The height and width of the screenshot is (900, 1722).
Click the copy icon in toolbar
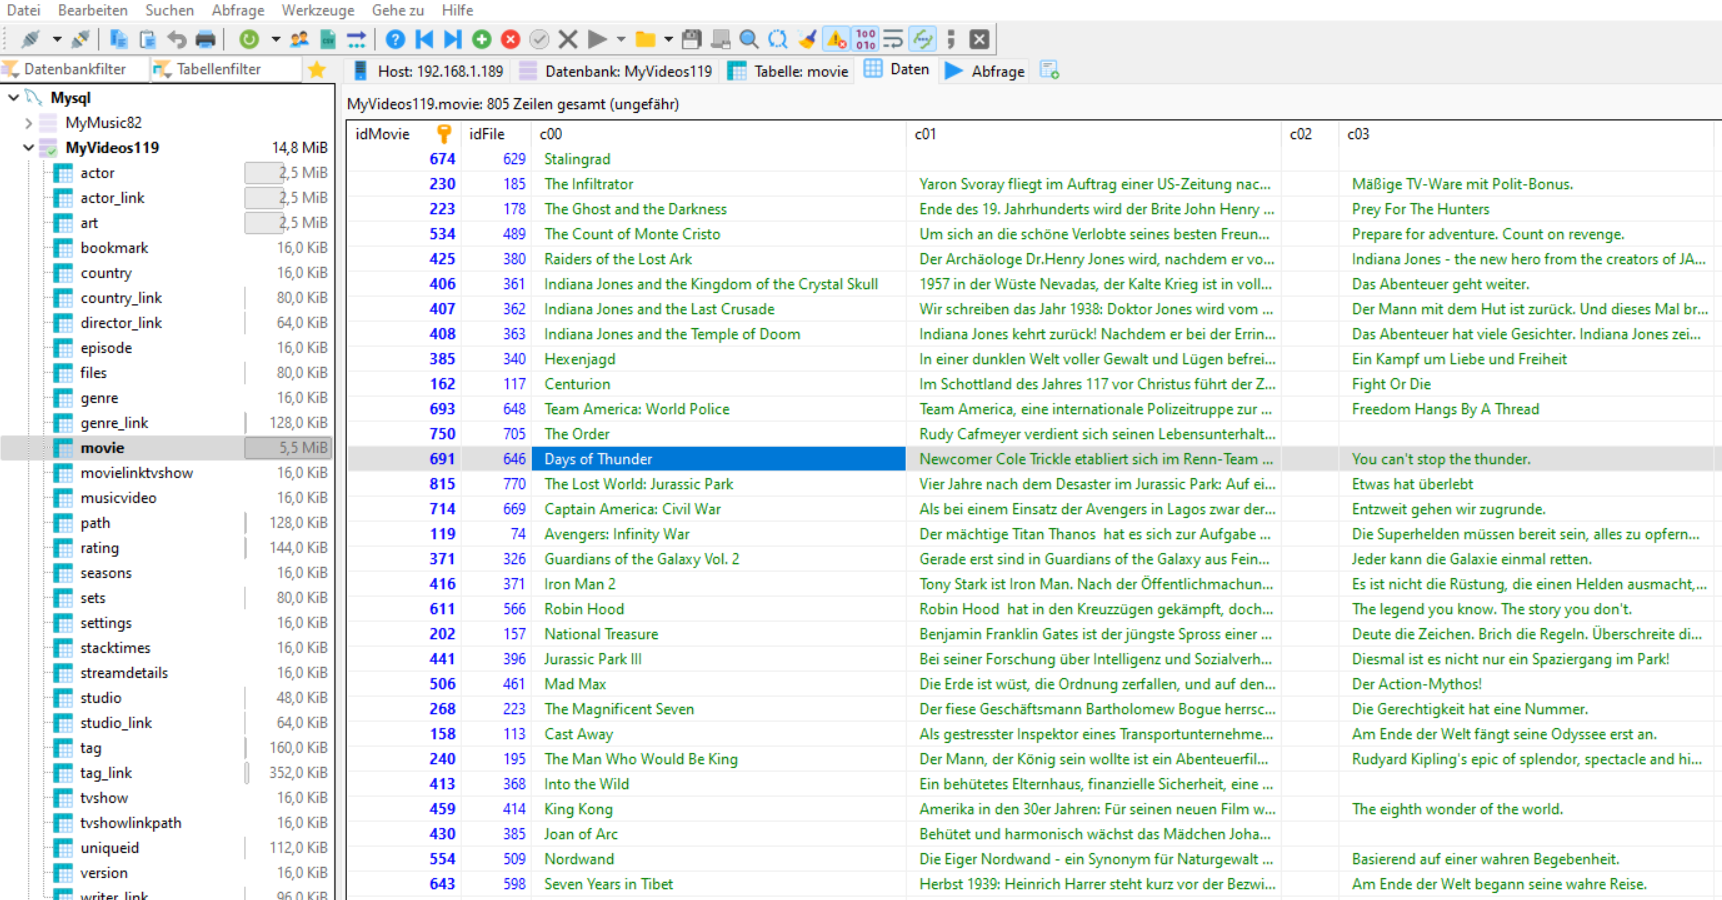coord(118,39)
